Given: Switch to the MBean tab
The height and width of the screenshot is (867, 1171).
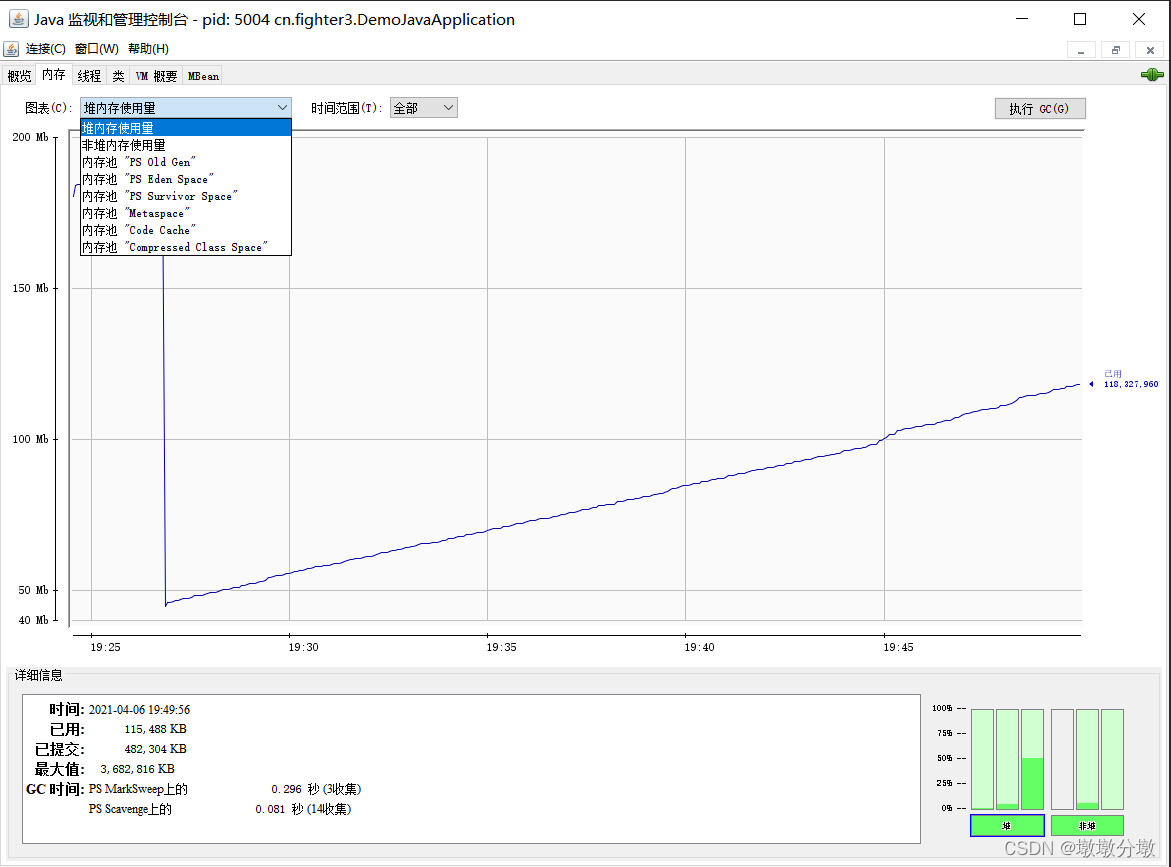Looking at the screenshot, I should click(203, 76).
